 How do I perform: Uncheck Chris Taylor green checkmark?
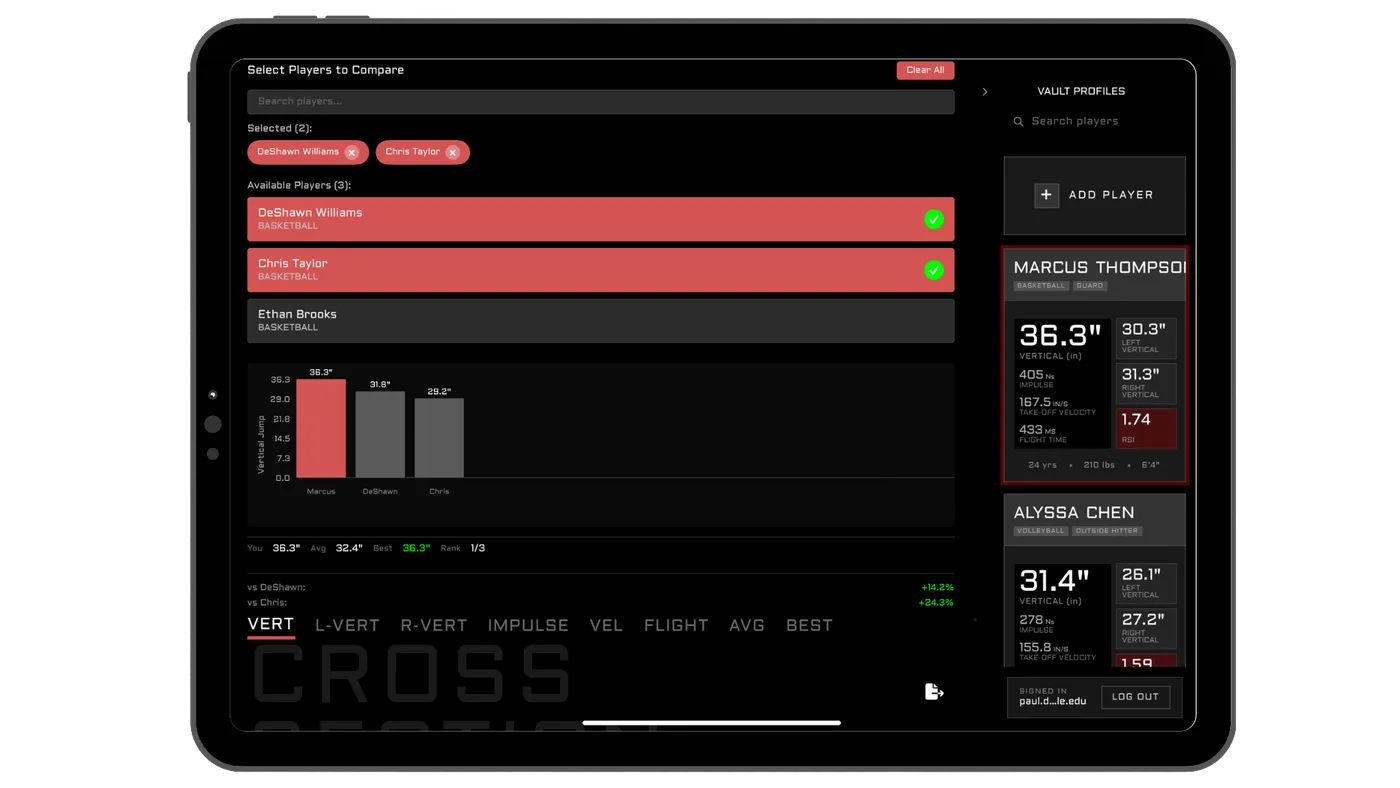934,270
